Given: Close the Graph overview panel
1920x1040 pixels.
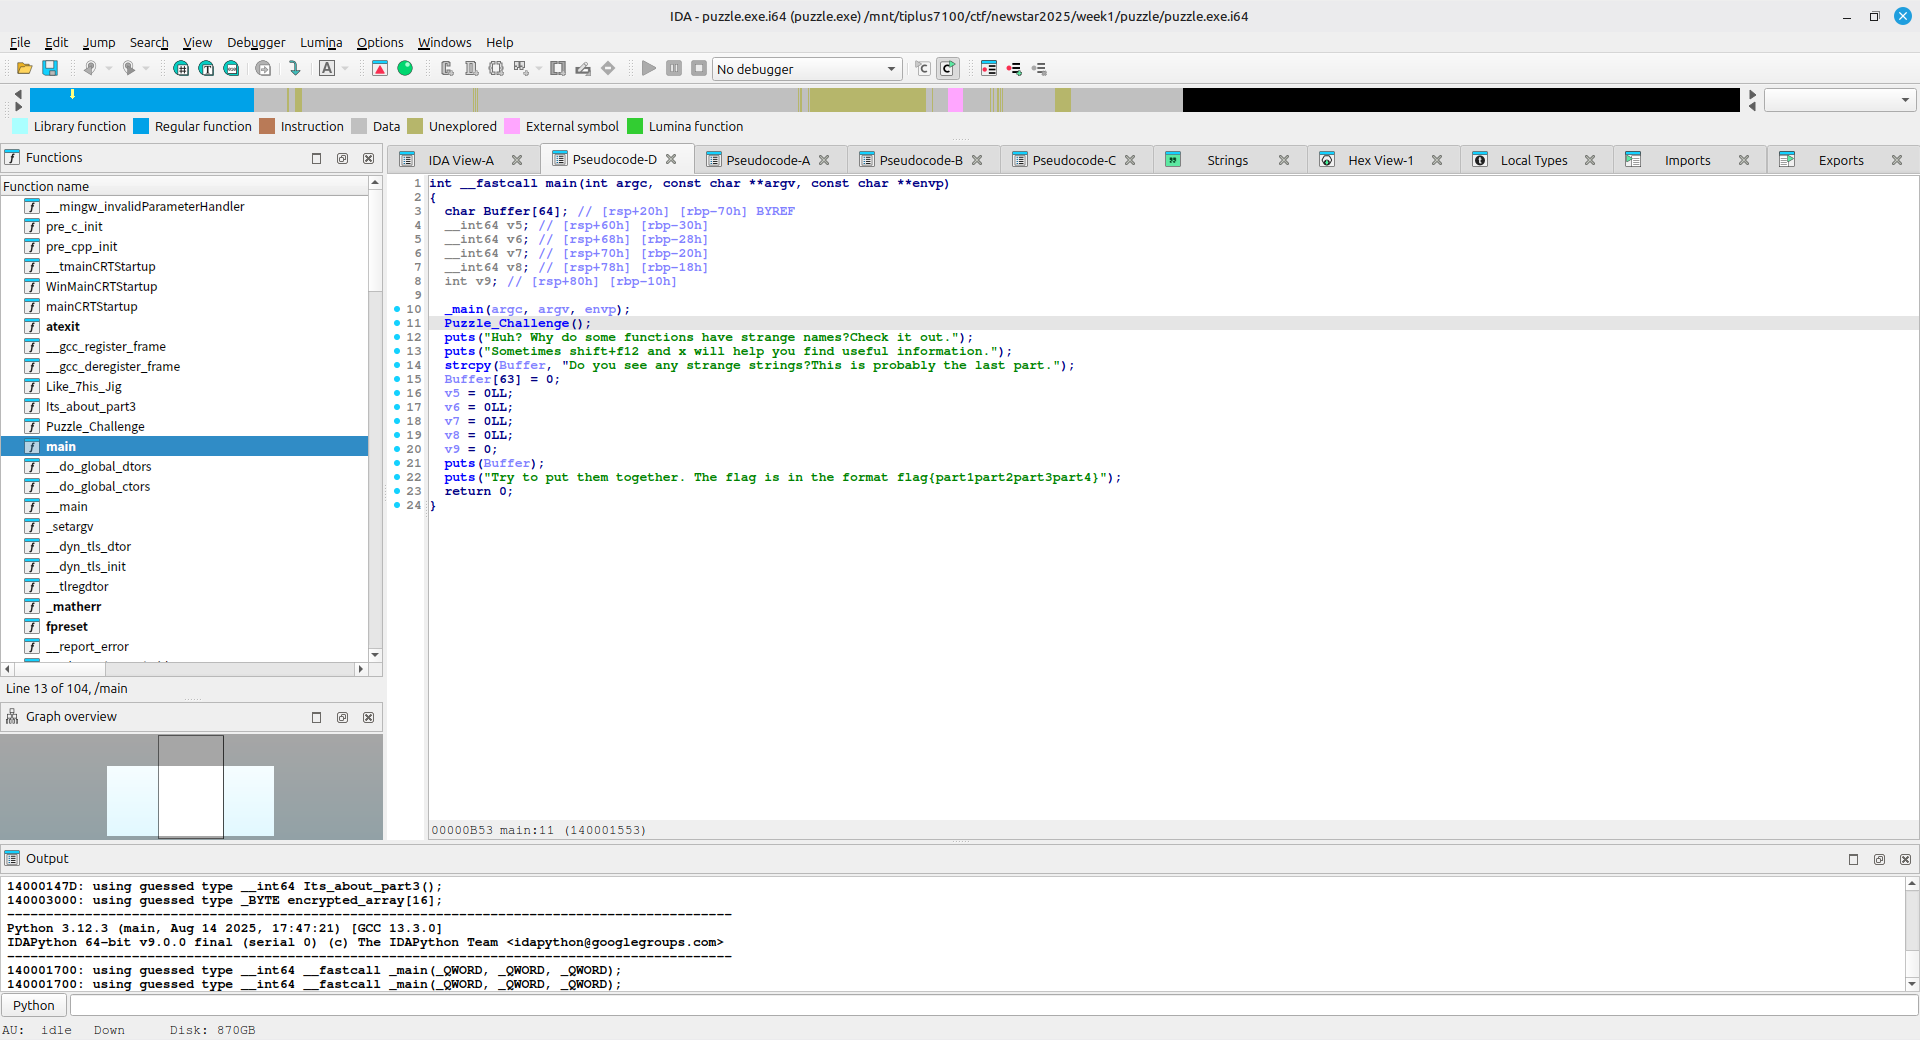Looking at the screenshot, I should click(x=368, y=717).
